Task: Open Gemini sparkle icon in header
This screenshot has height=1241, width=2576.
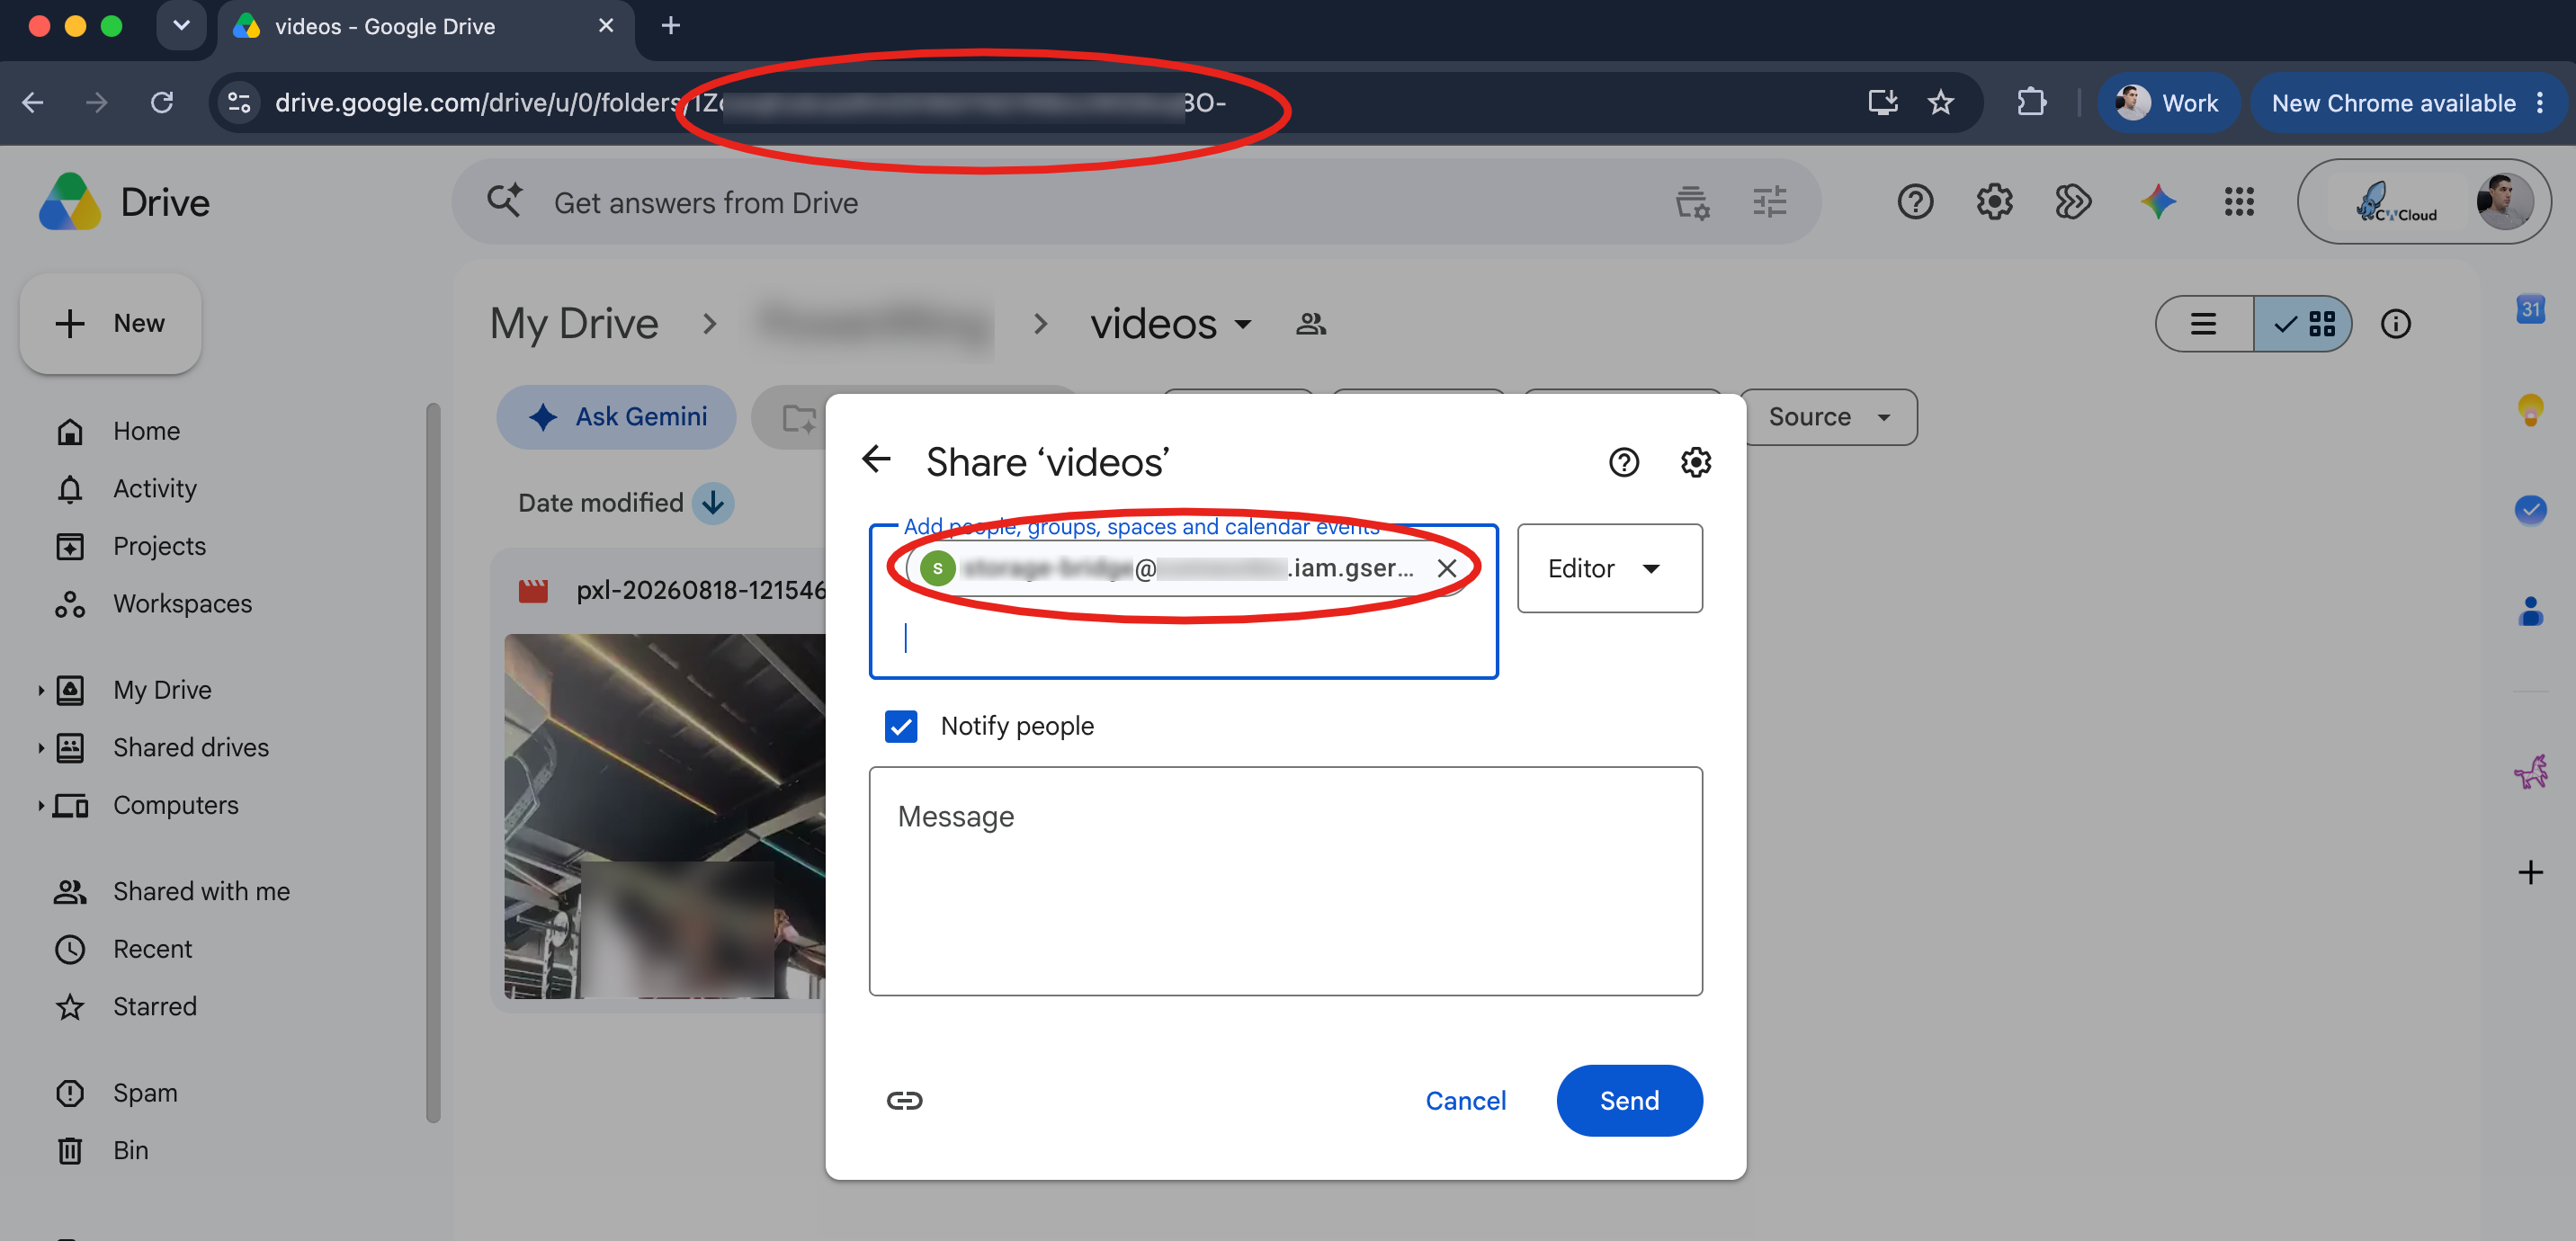Action: [2157, 202]
